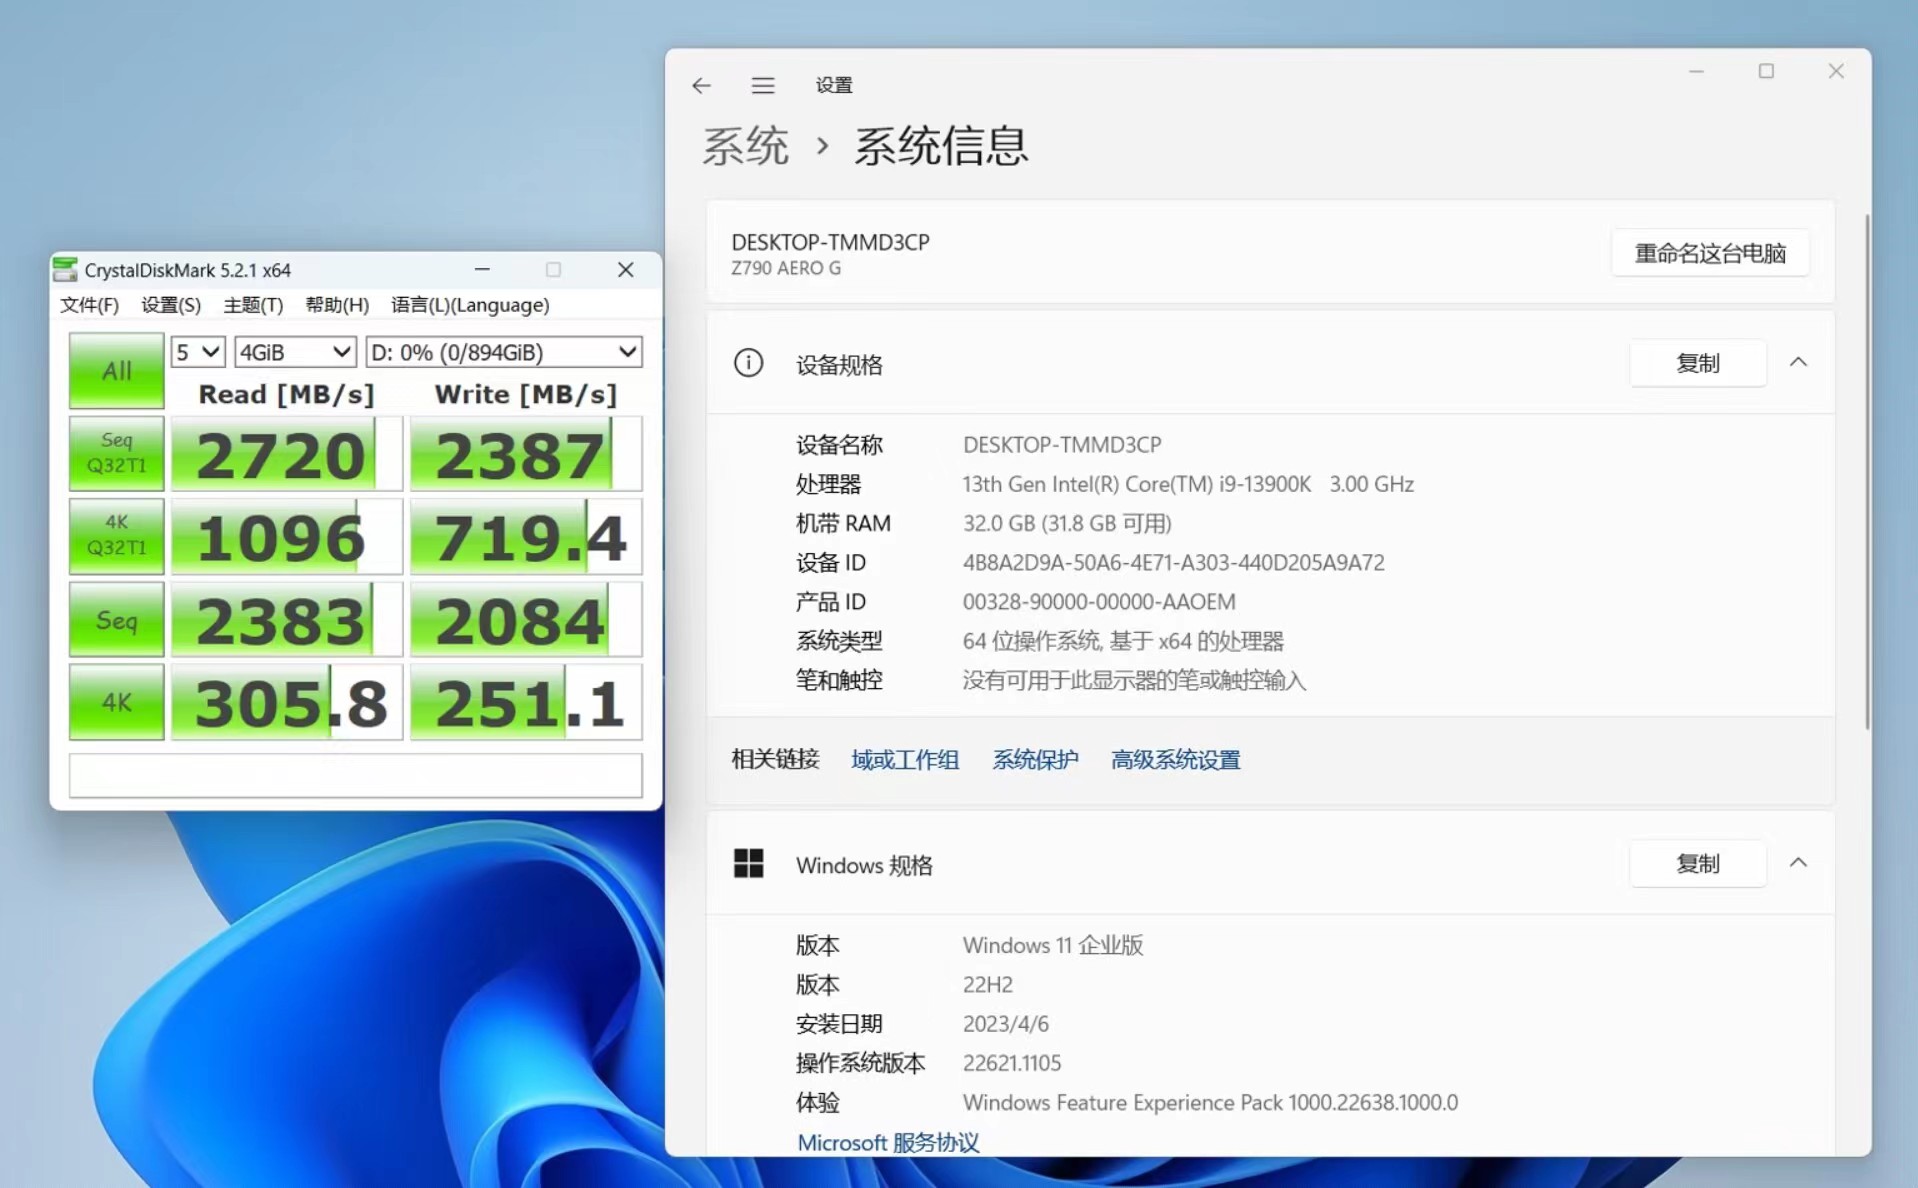Click the Windows logo beside Windows 规格

point(748,863)
